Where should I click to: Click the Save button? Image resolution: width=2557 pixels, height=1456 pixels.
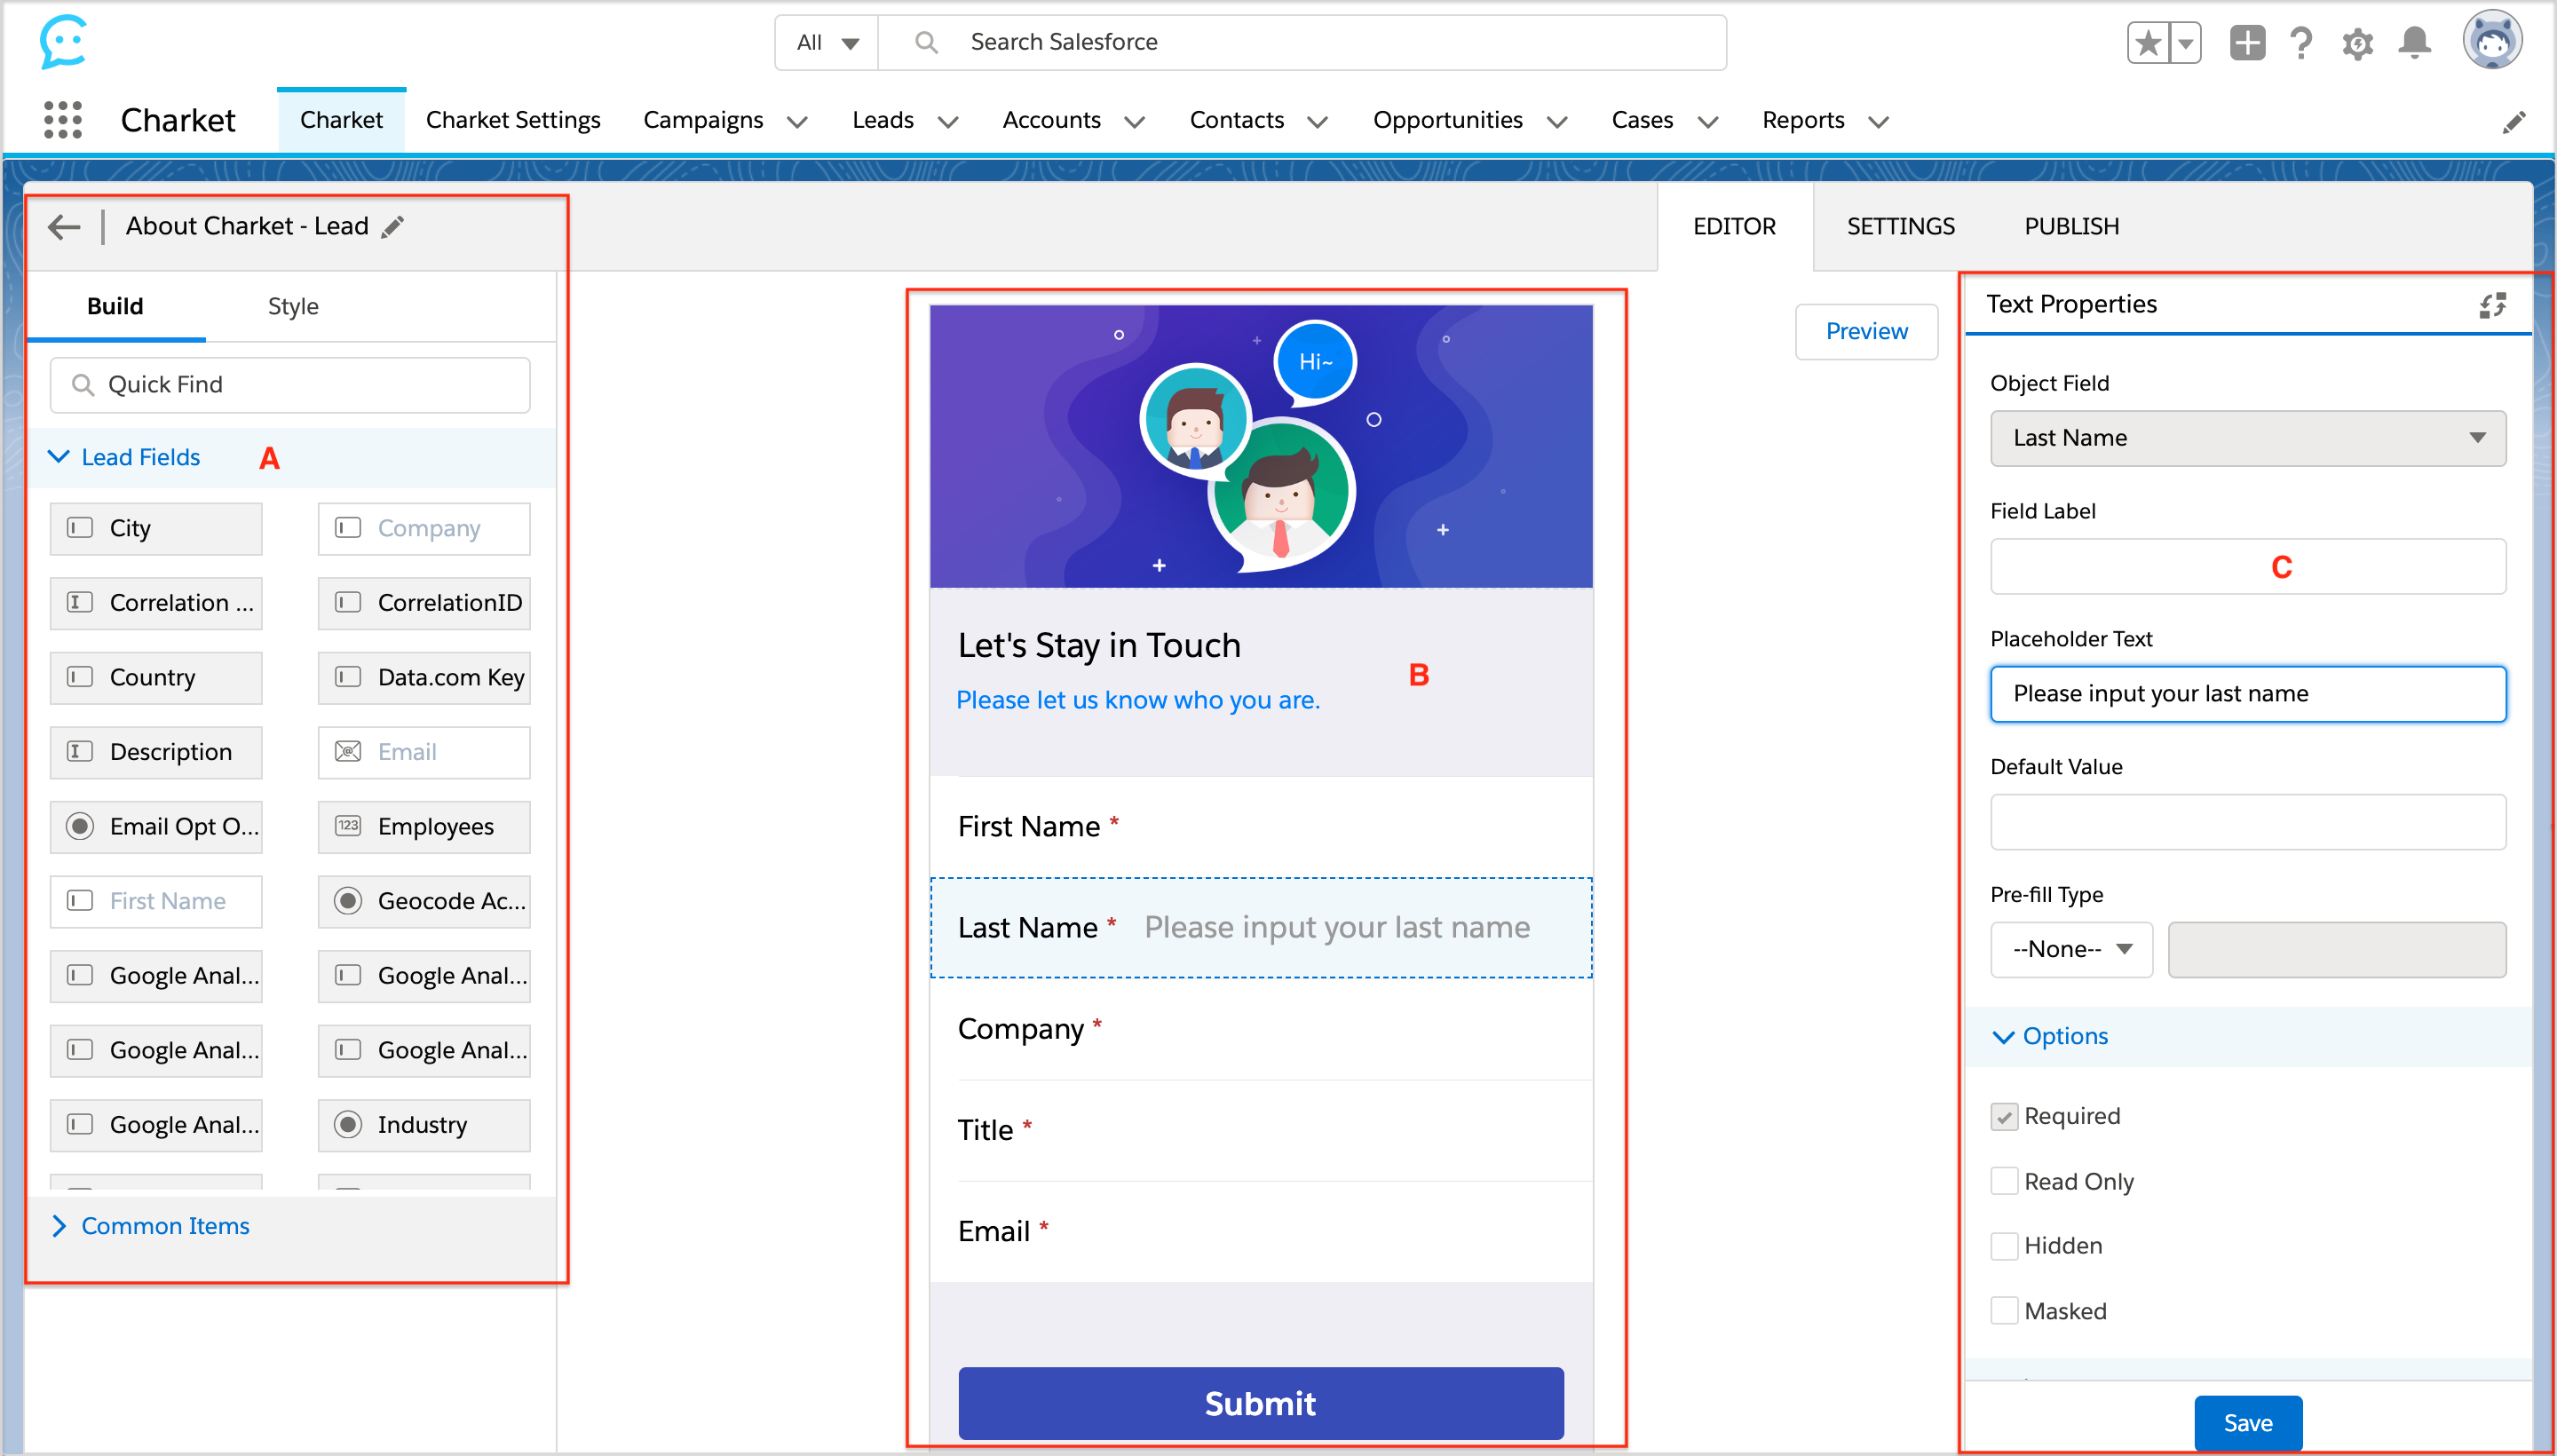pos(2248,1423)
